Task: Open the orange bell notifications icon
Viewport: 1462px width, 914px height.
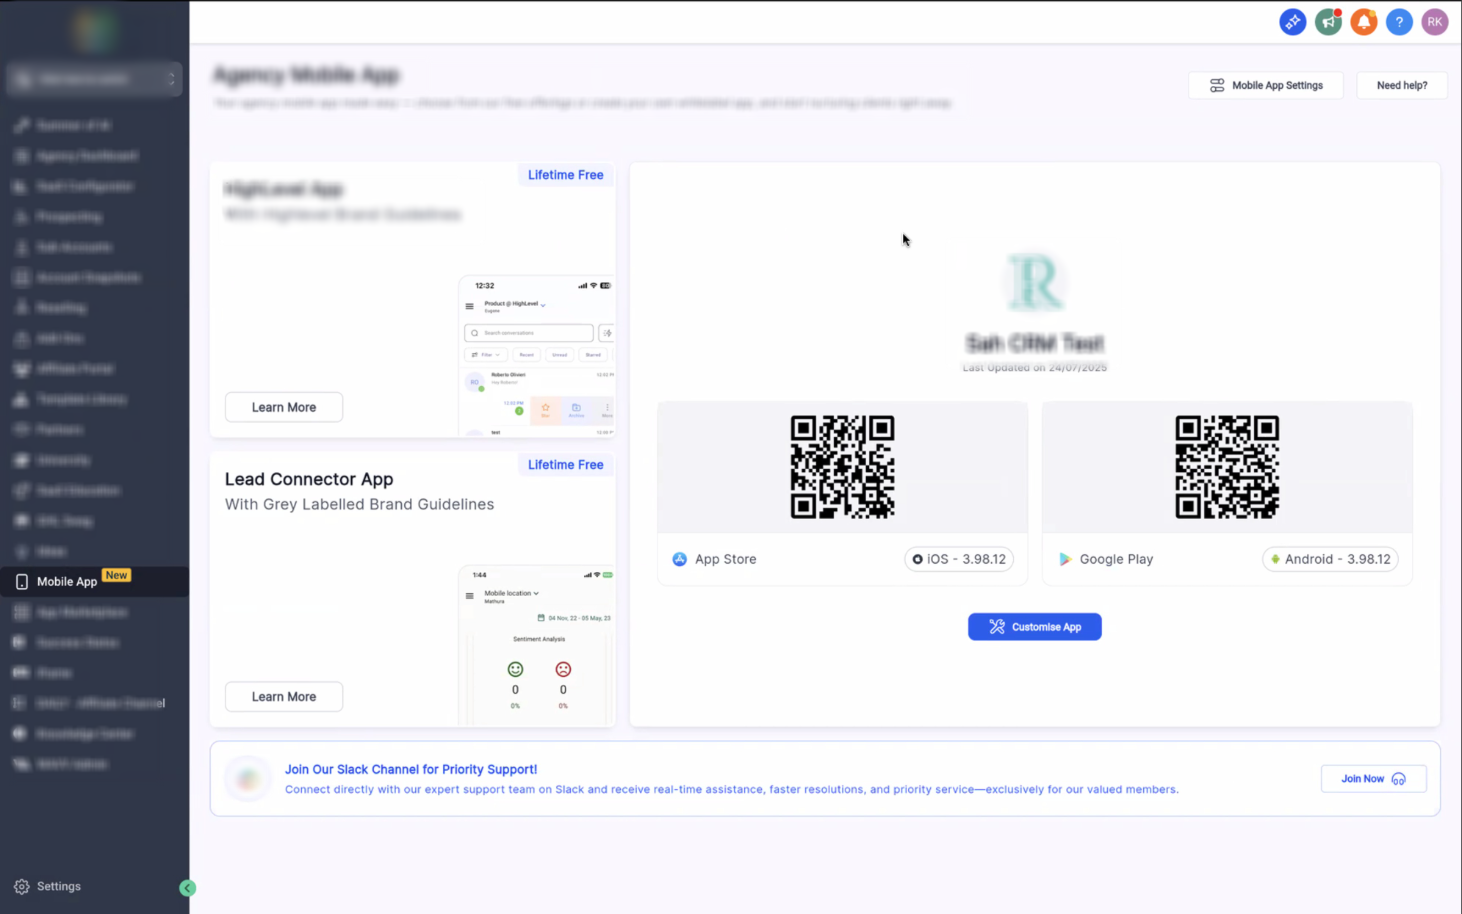Action: pyautogui.click(x=1364, y=22)
